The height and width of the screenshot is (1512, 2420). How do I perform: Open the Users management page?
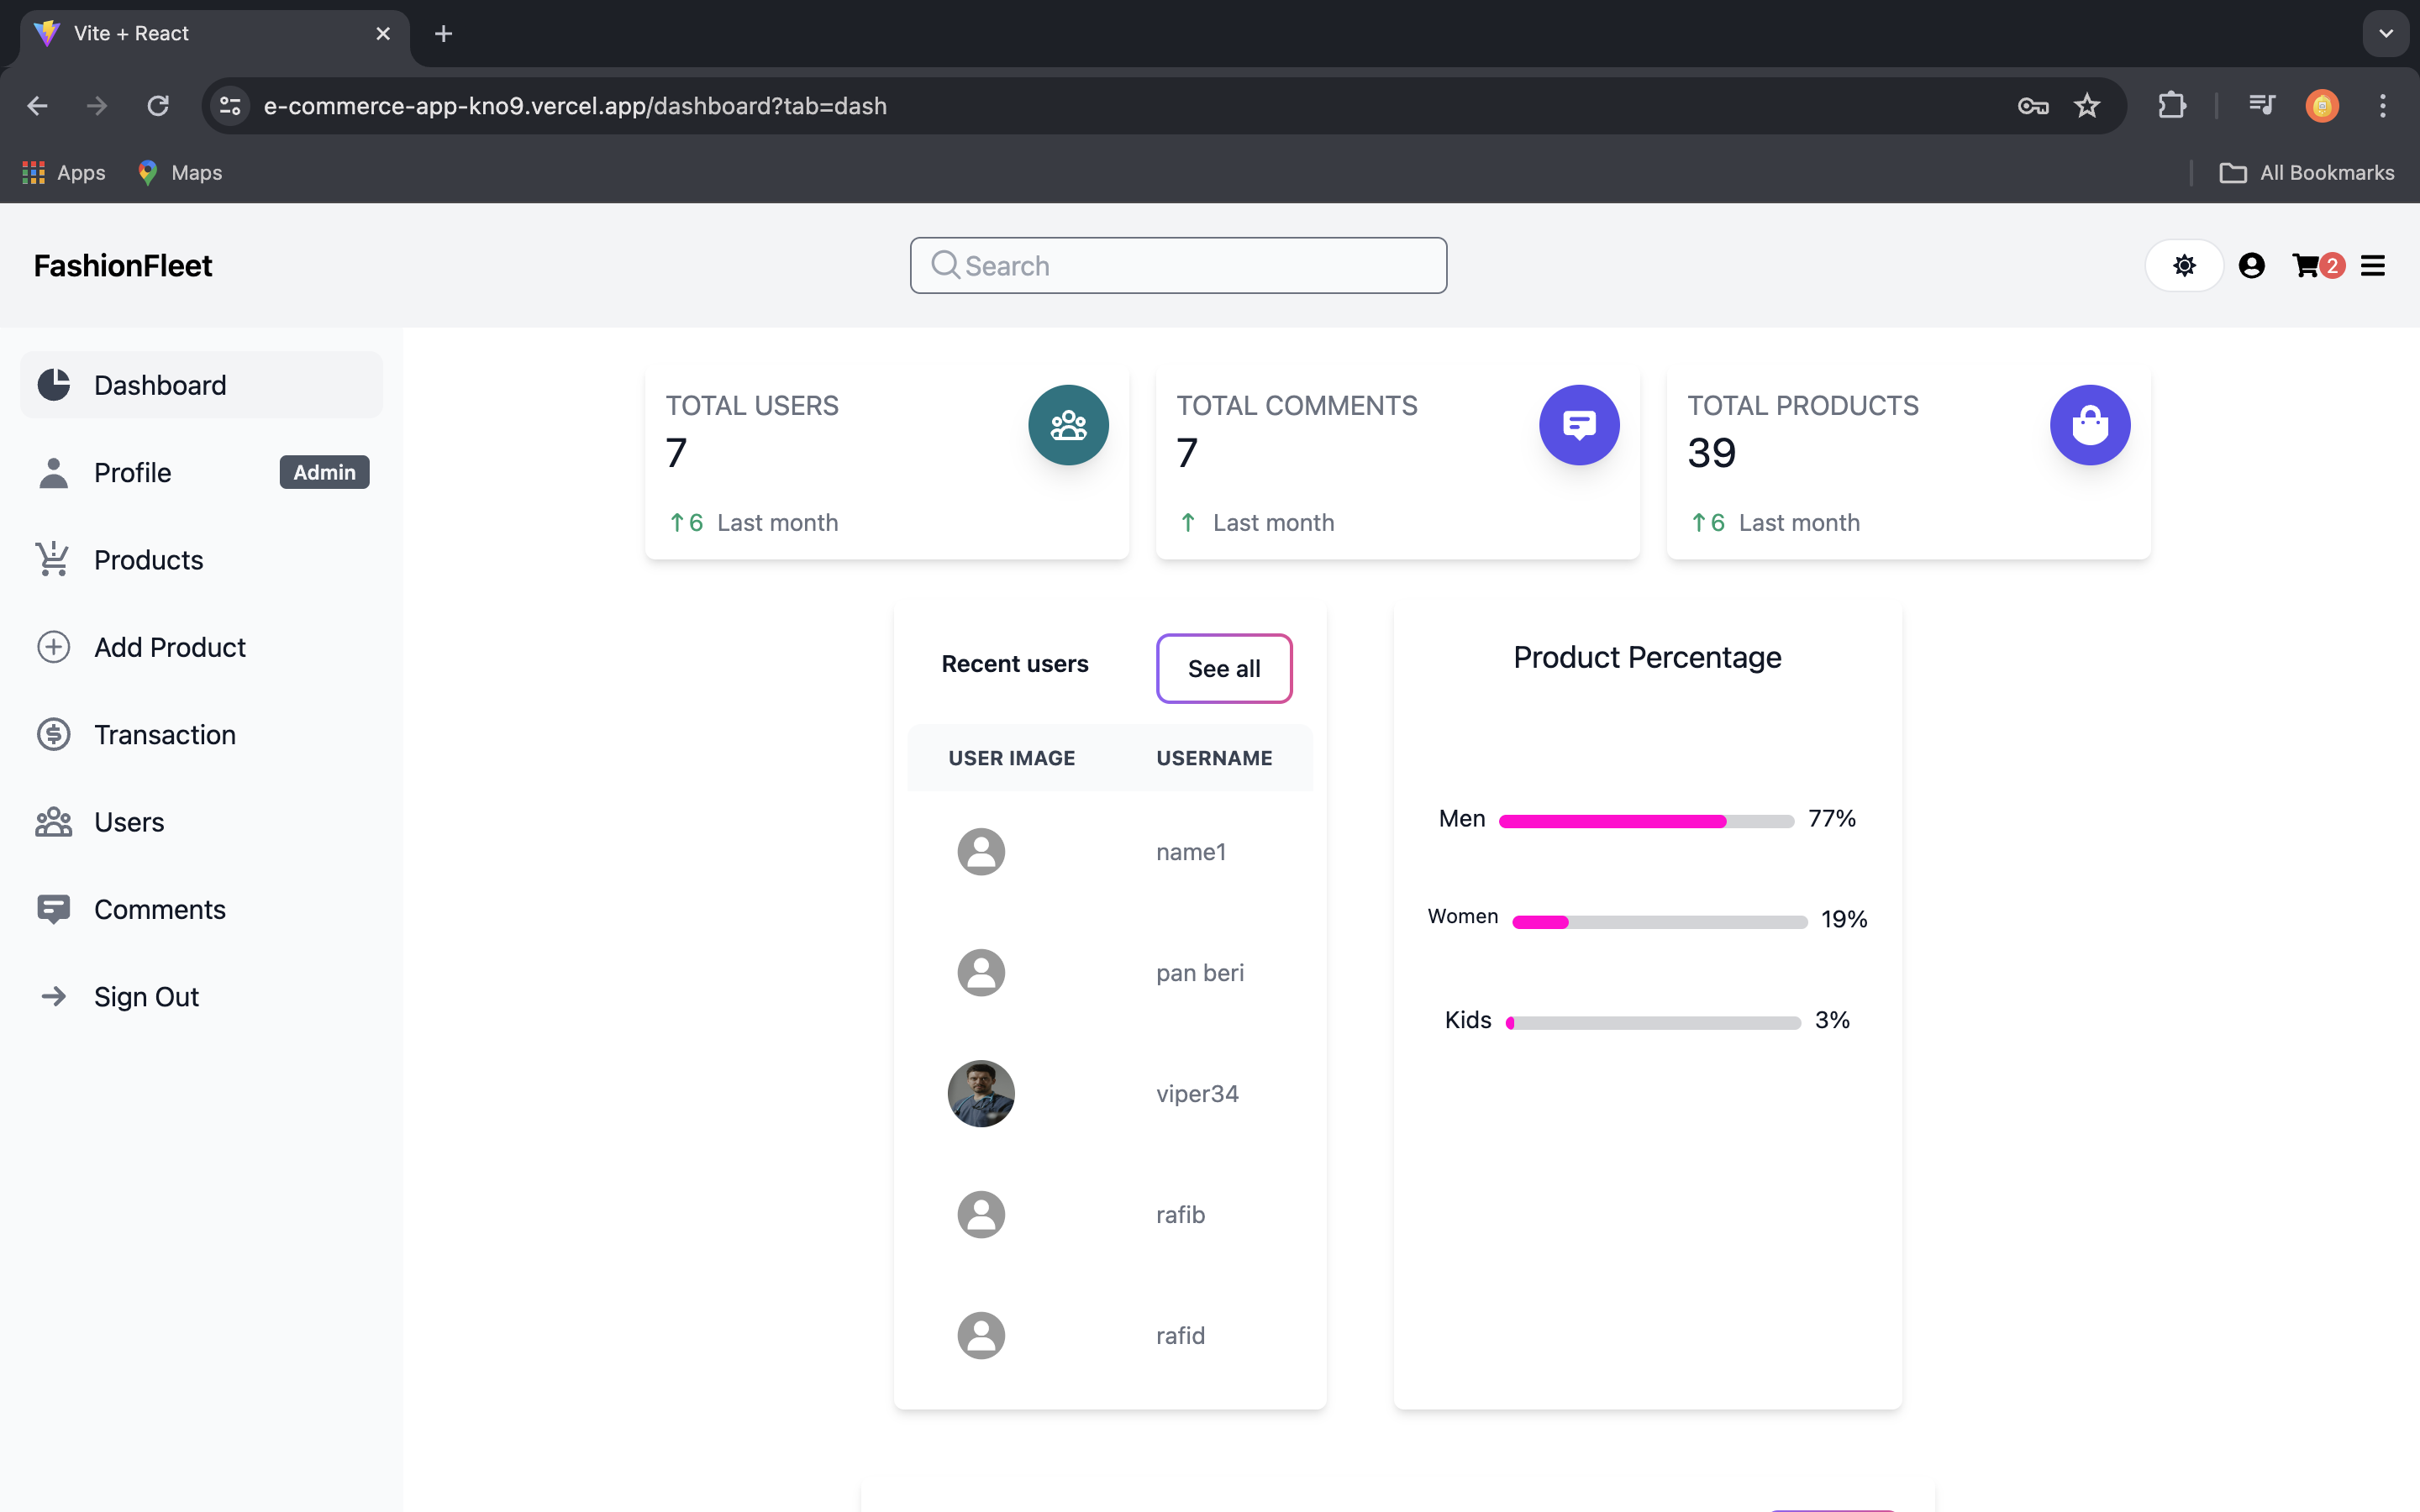click(129, 821)
